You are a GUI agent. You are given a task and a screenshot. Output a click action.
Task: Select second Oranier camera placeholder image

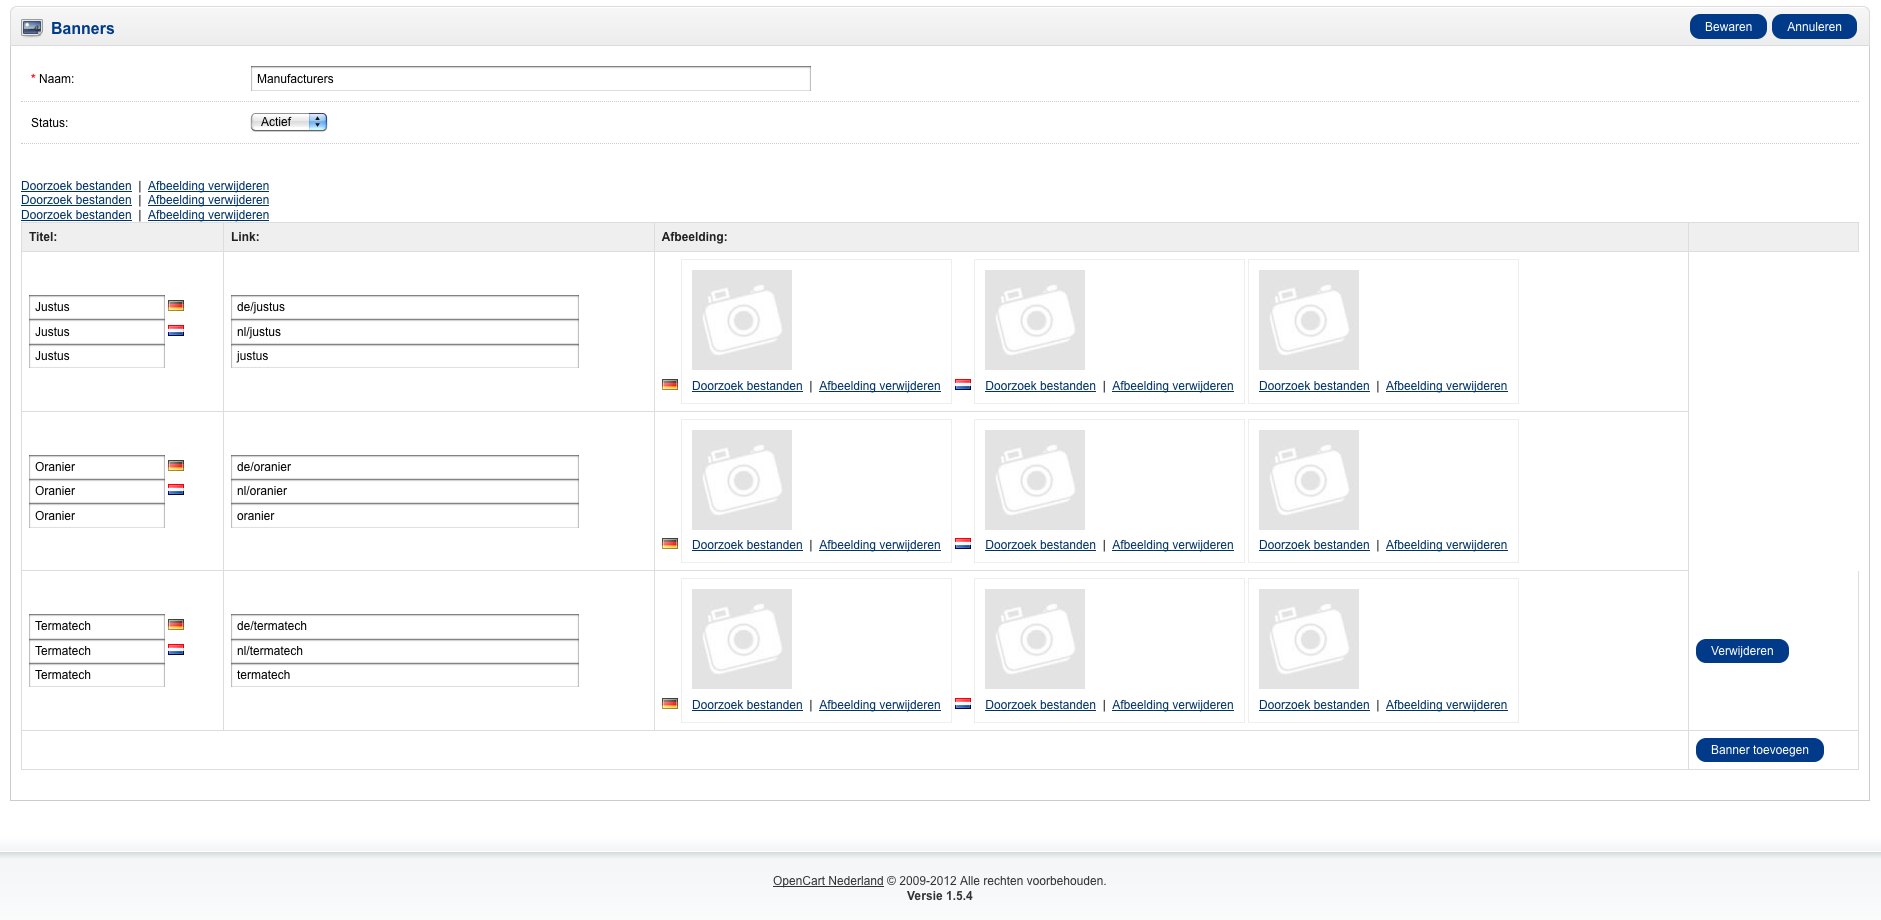click(x=1035, y=480)
